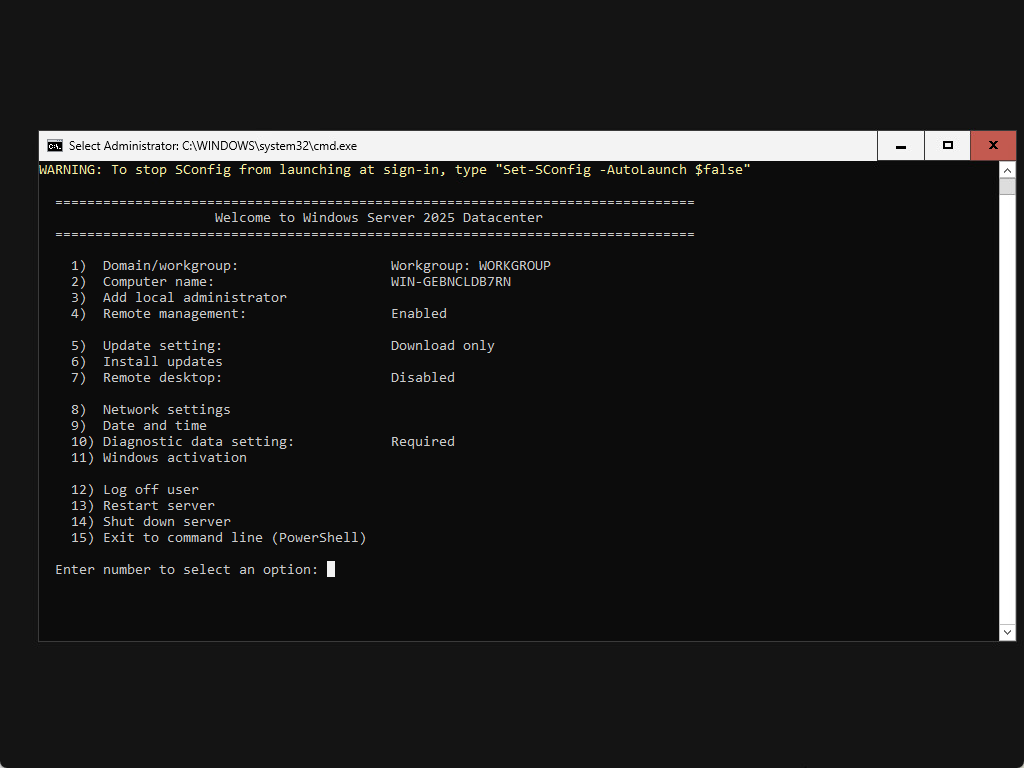Click option 10 'Diagnostic data setting:'

(x=199, y=441)
